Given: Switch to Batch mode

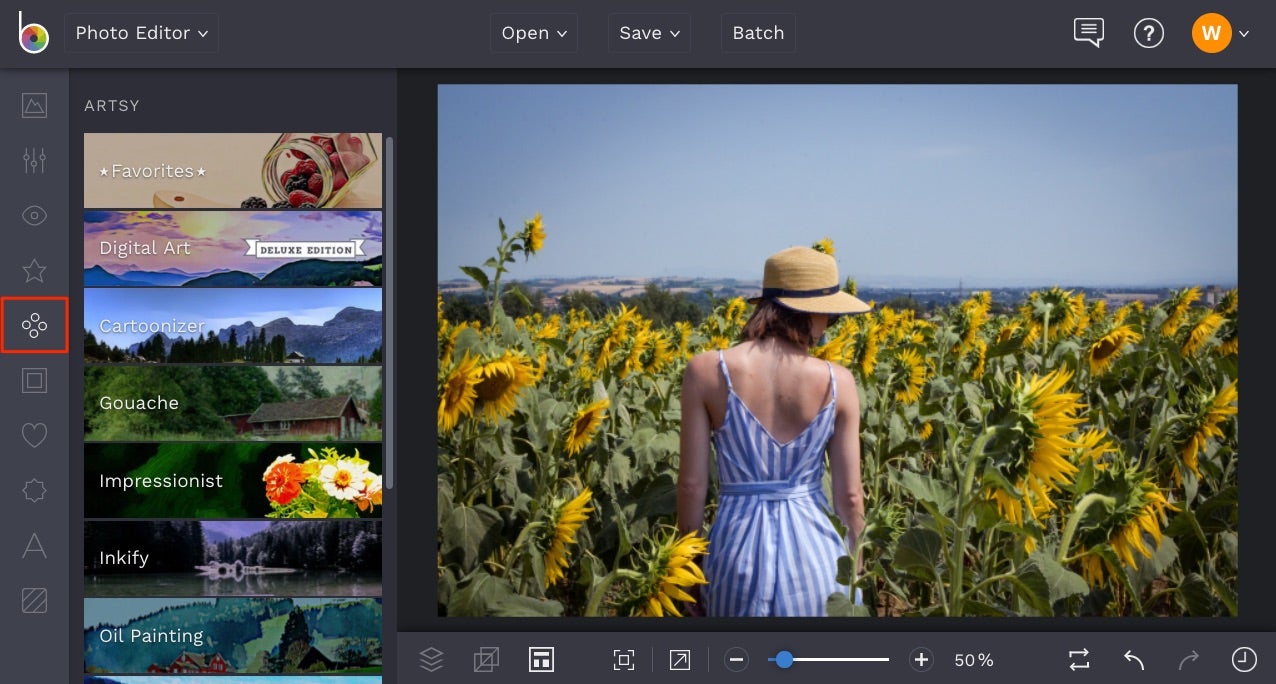Looking at the screenshot, I should click(x=757, y=32).
